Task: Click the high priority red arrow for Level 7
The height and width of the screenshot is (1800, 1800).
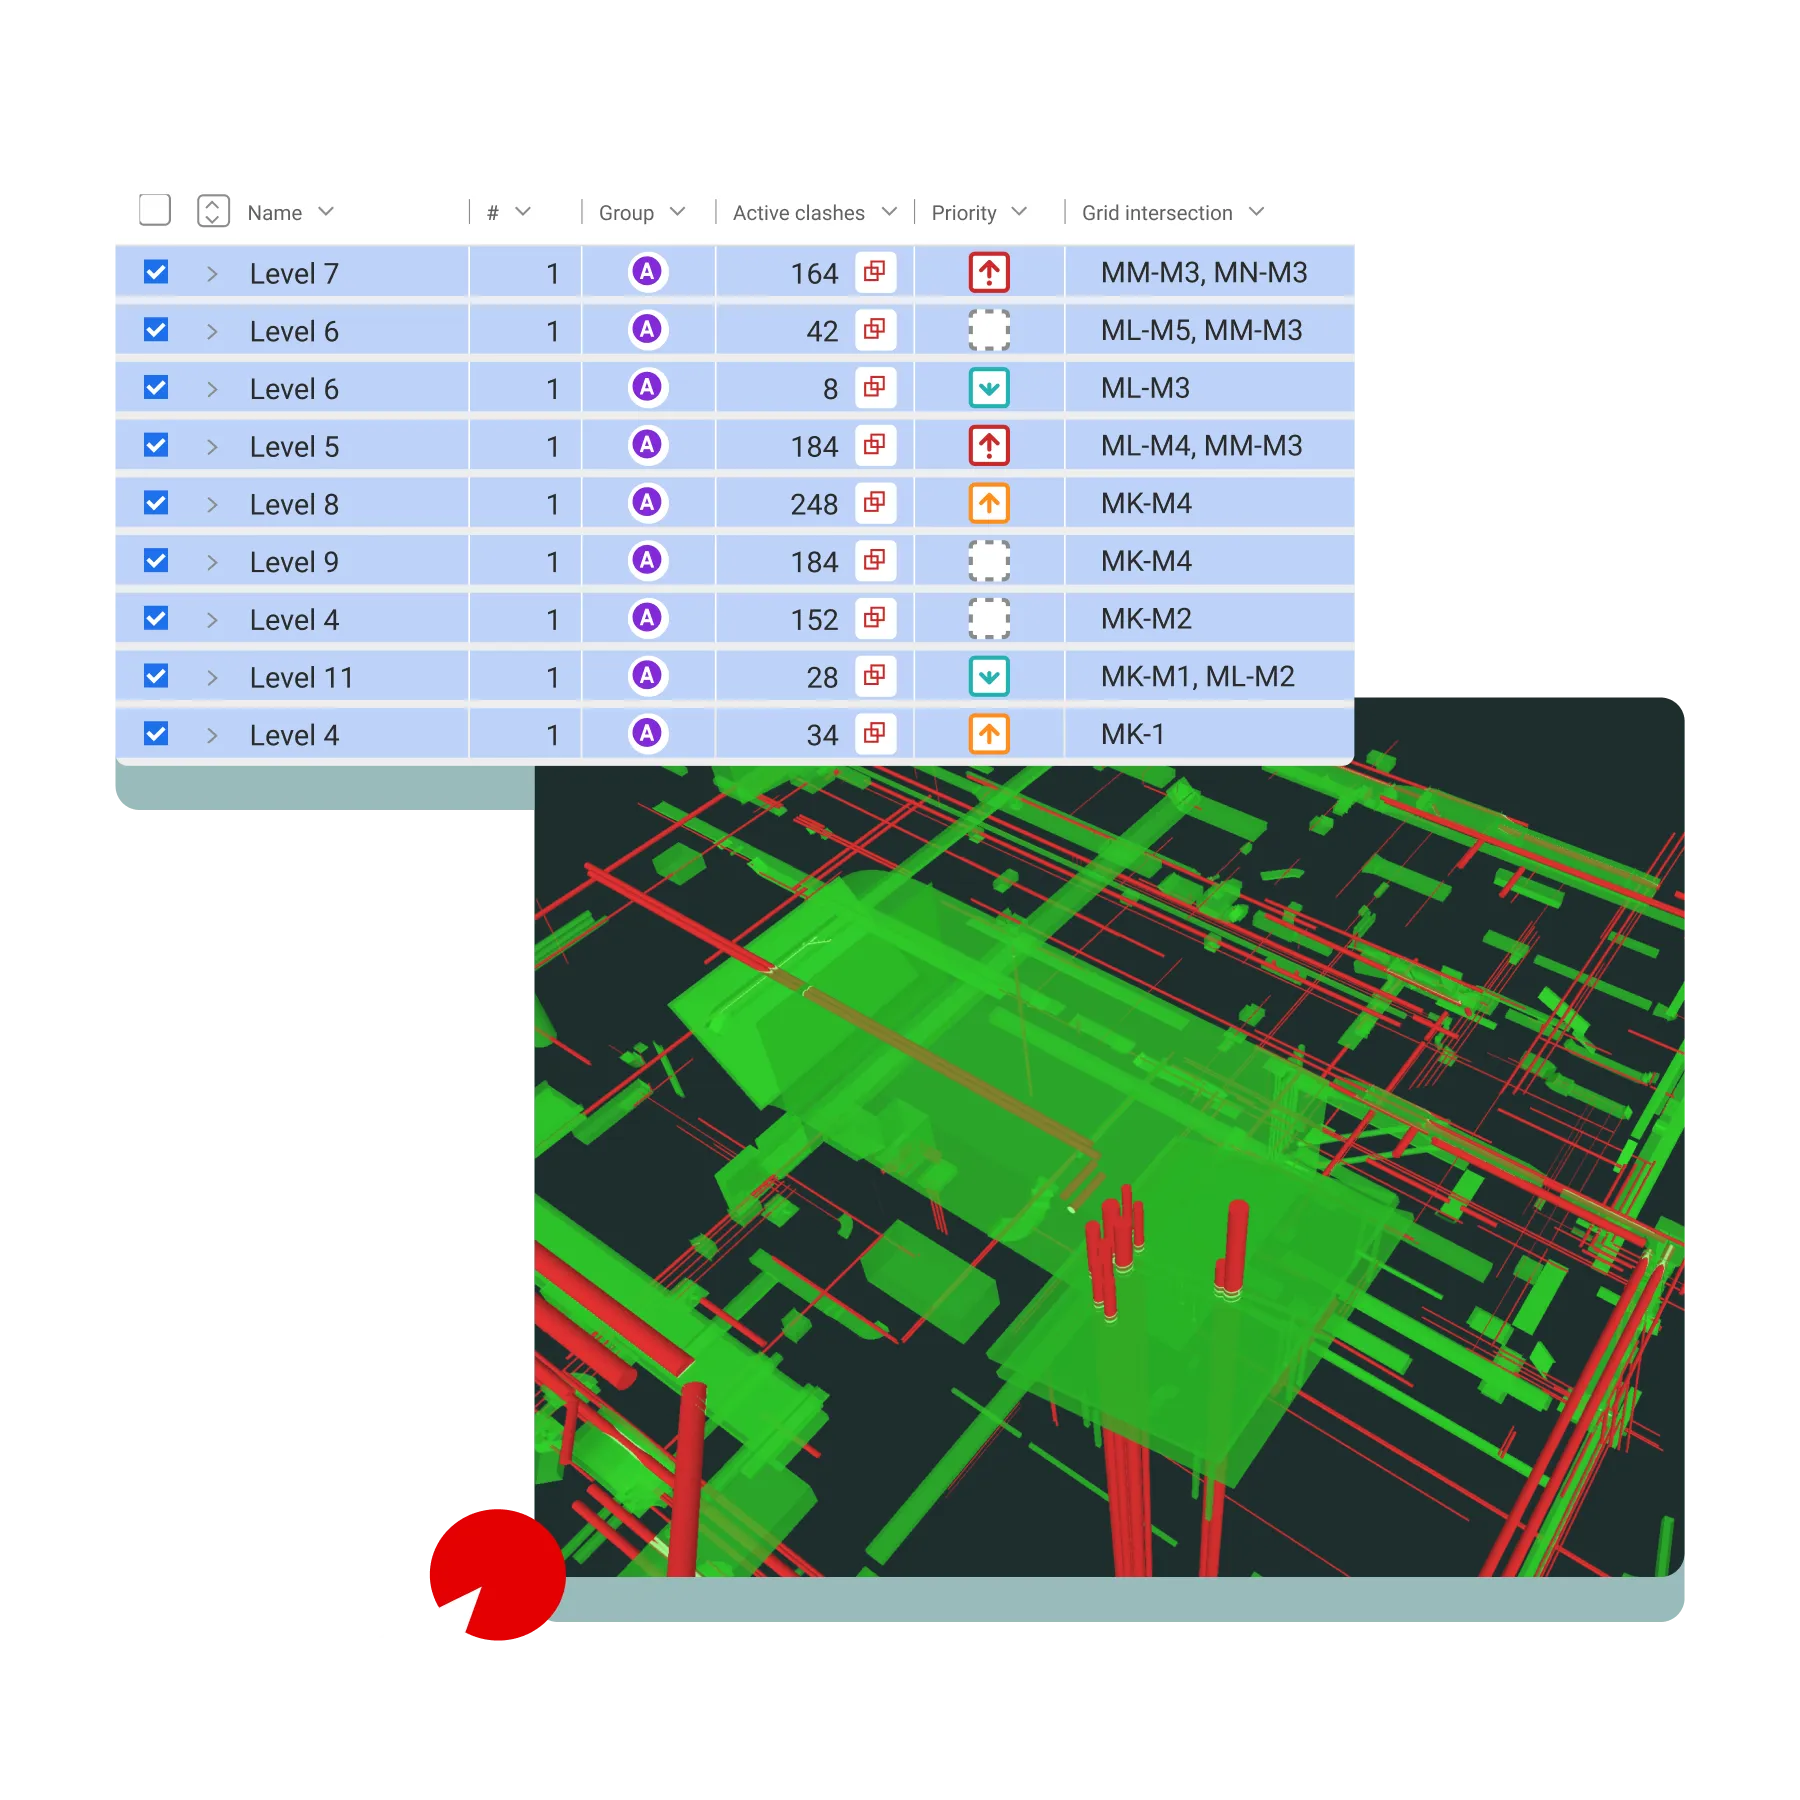Action: pyautogui.click(x=988, y=272)
